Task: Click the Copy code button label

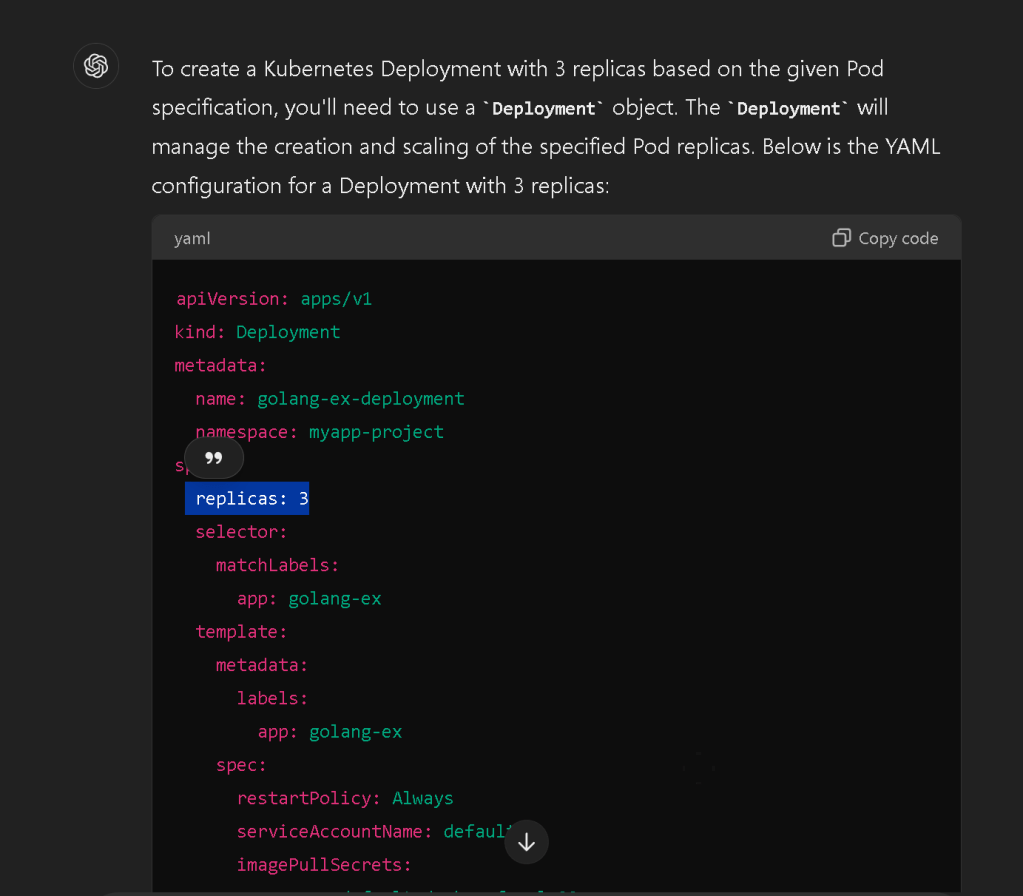Action: pos(898,239)
